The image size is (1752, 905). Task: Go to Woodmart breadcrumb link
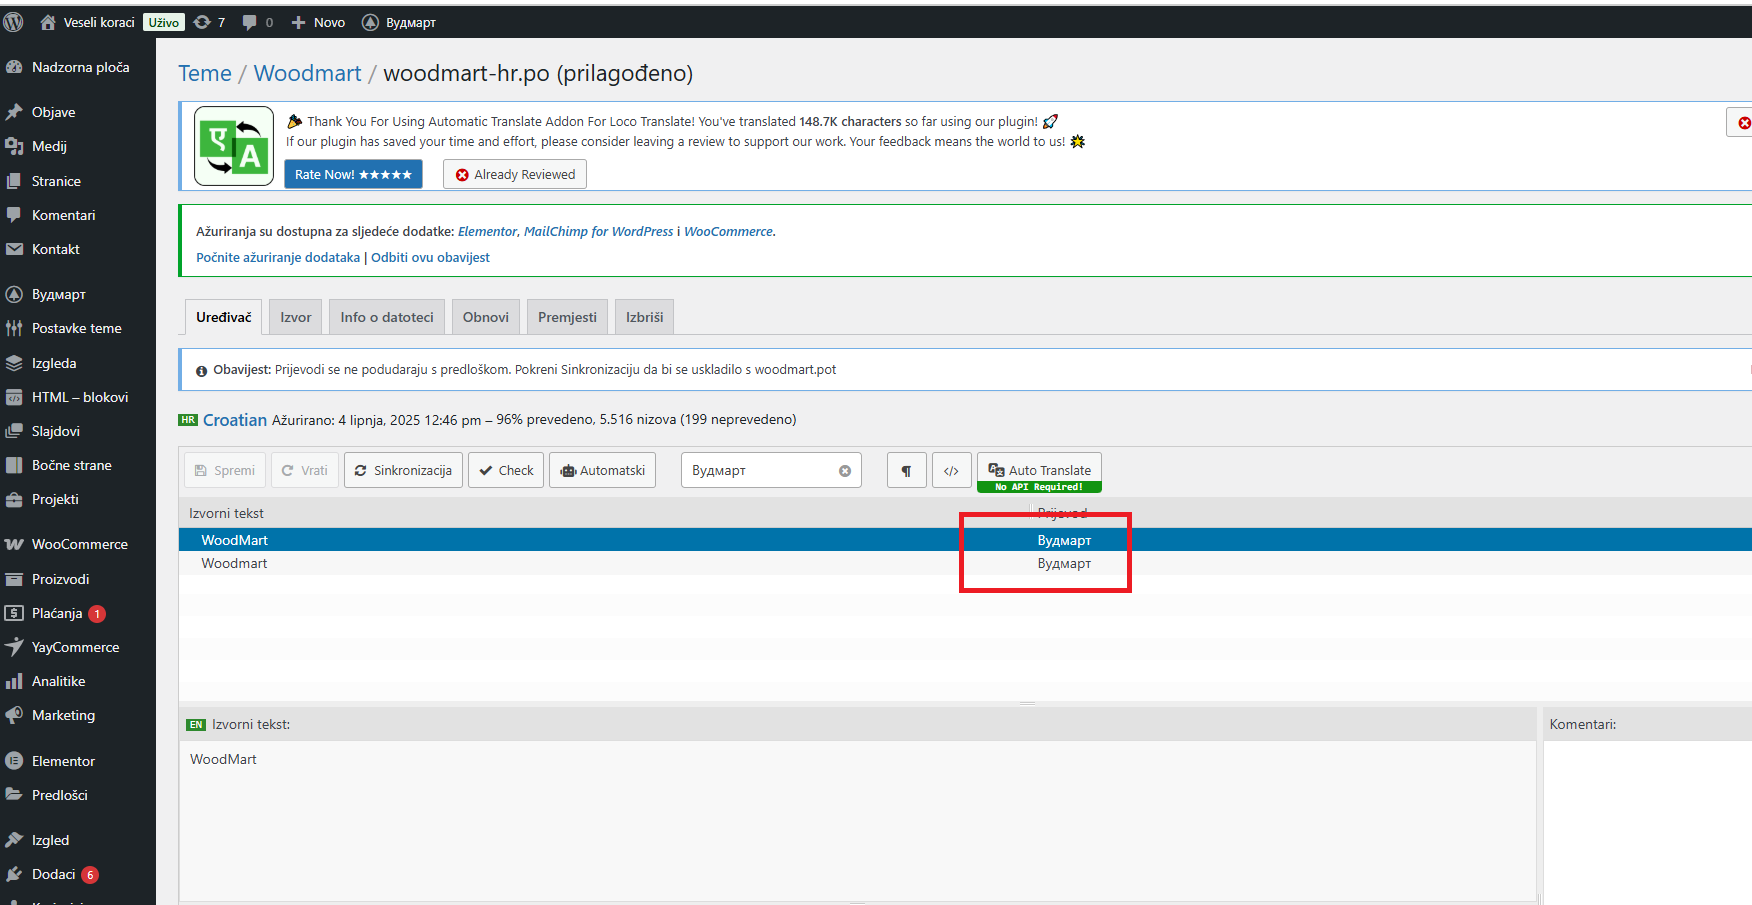coord(307,73)
